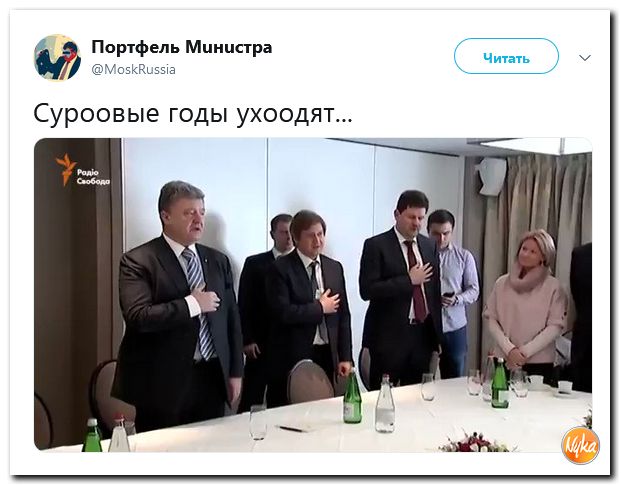621x486 pixels.
Task: Click the flower arrangement on the table
Action: [x=475, y=441]
